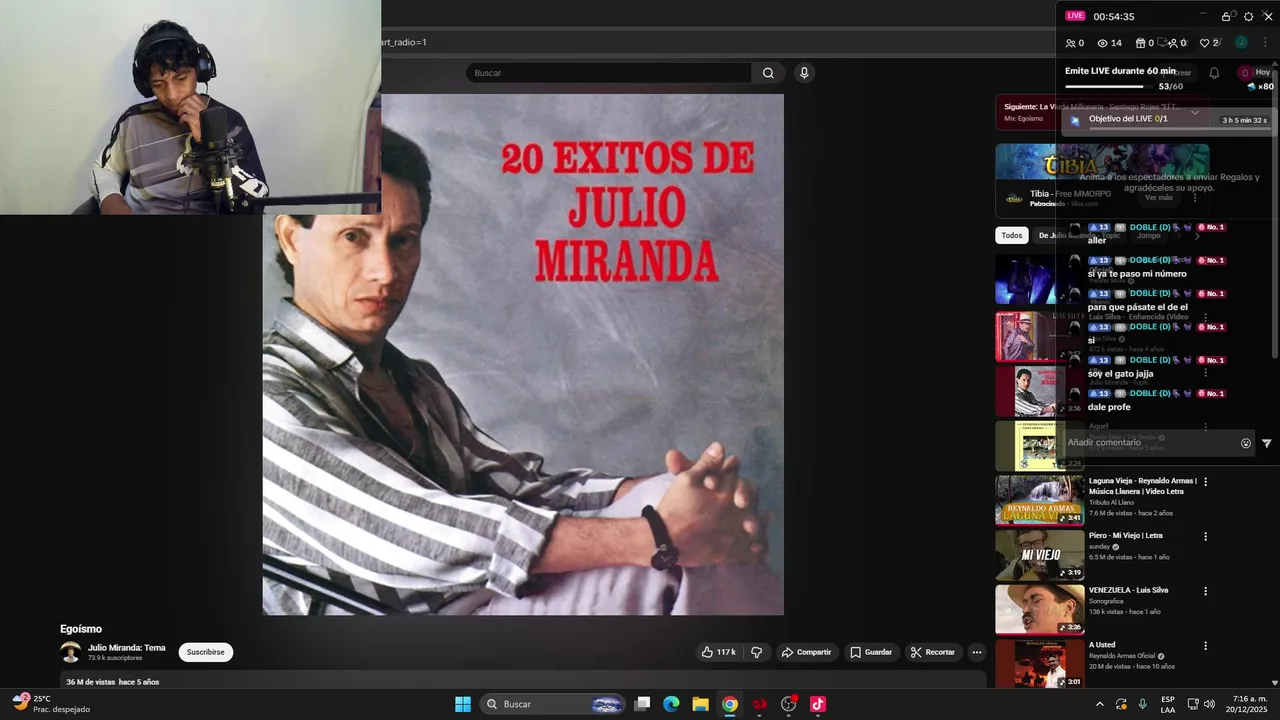Screen dimensions: 1280x720
Task: Click the Objetivo del LIVE progress bar
Action: coord(1178,128)
